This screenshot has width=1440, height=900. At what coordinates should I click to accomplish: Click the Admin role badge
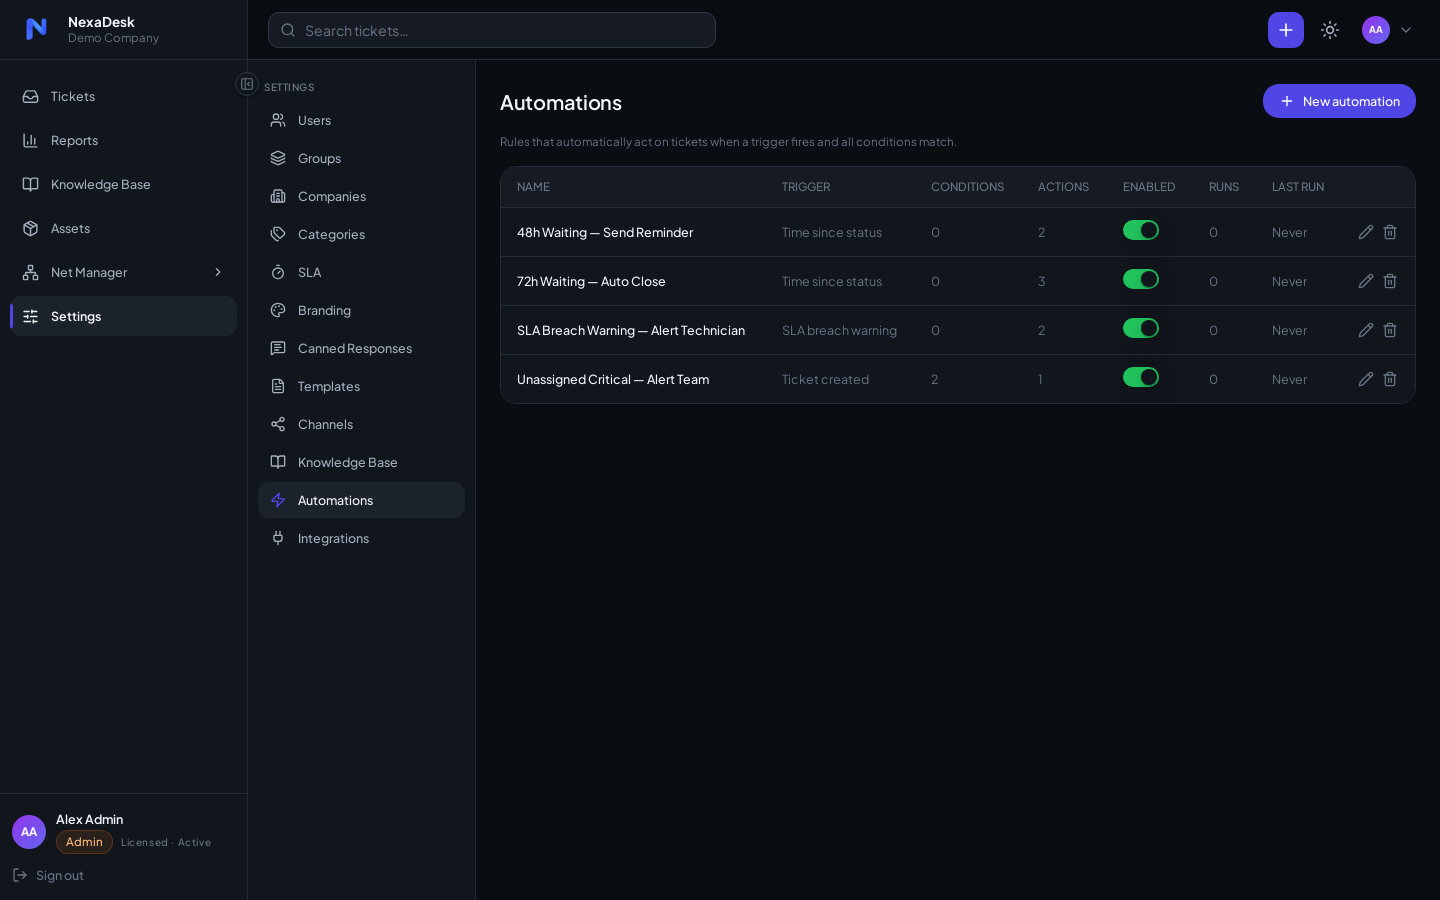[84, 842]
